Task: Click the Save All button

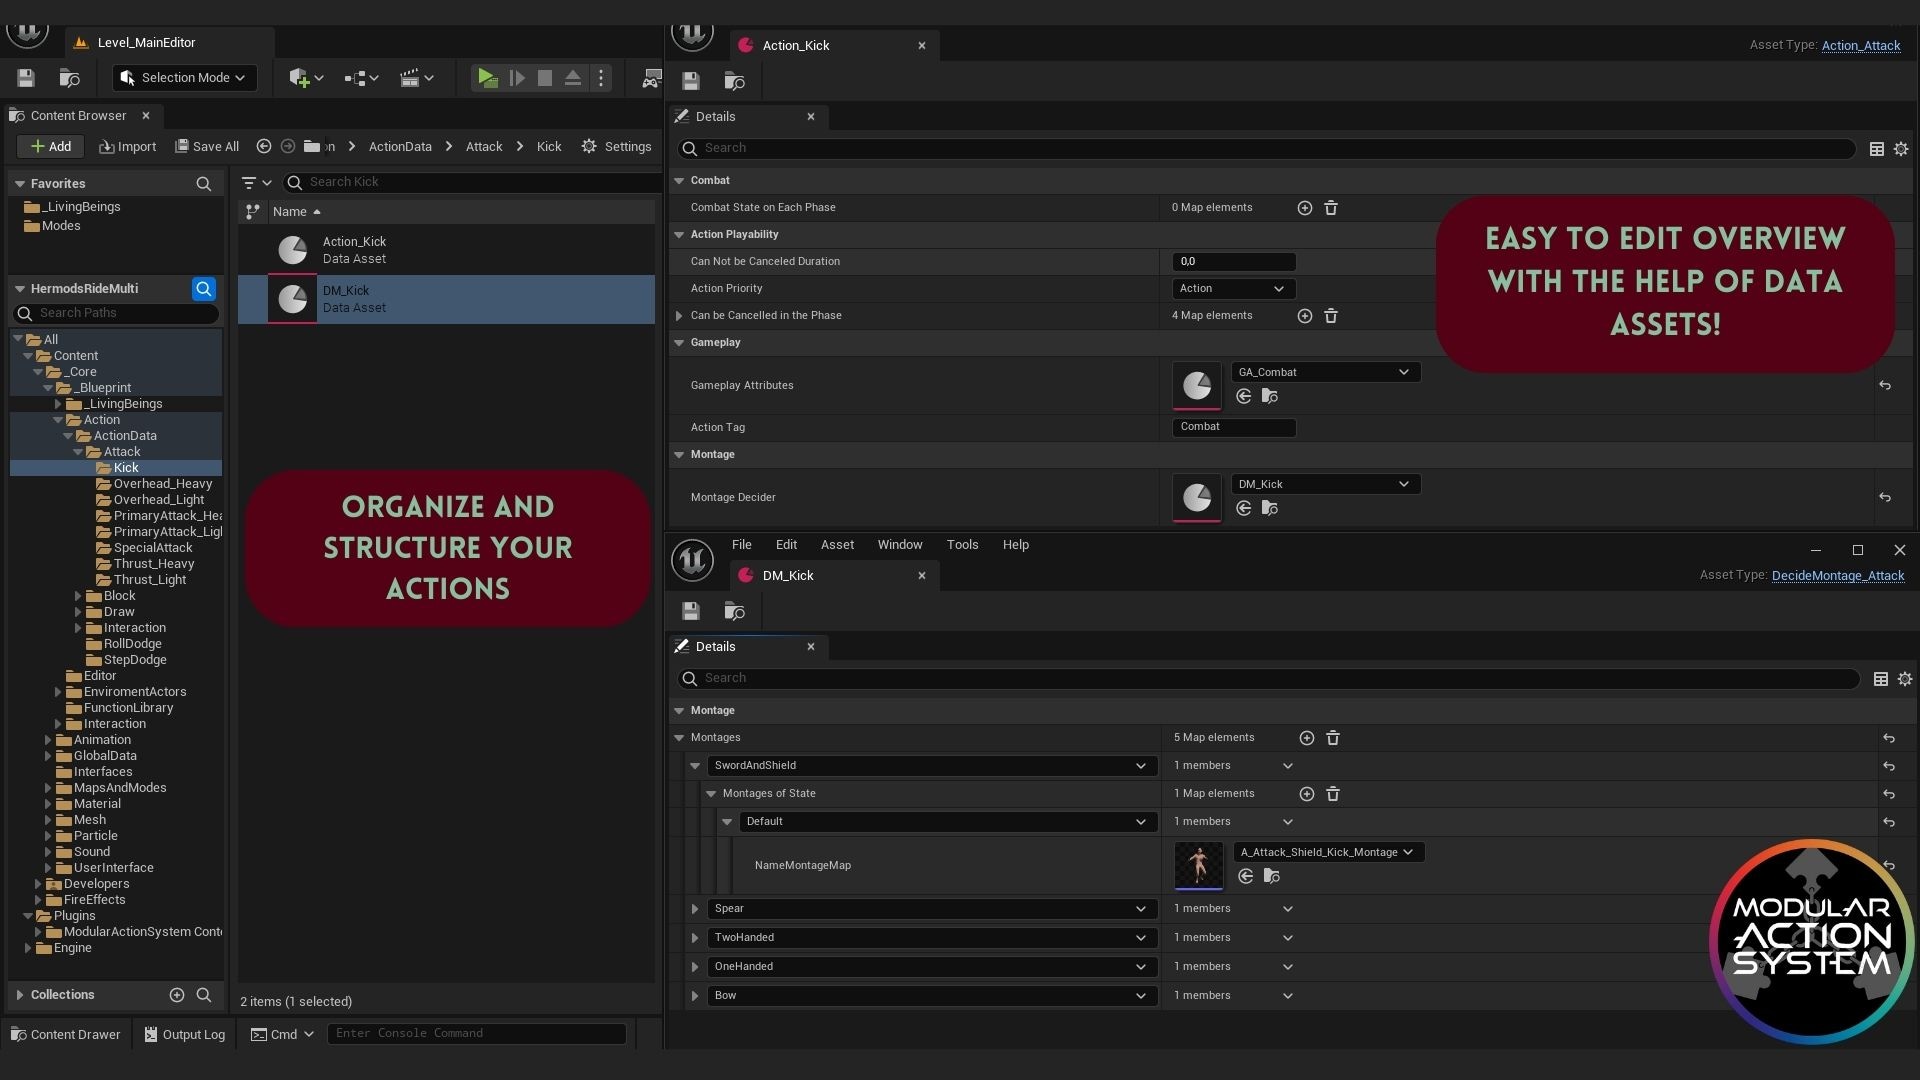Action: pos(207,146)
